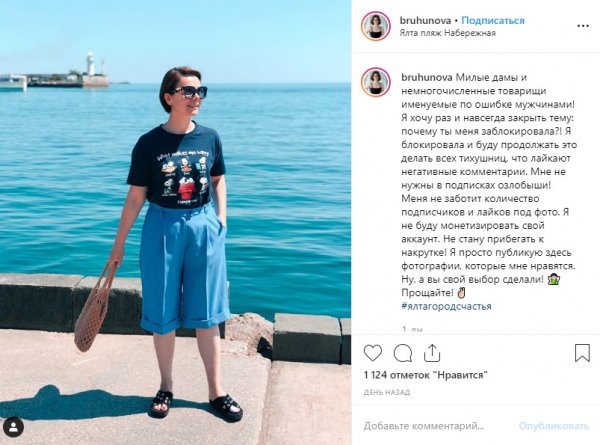This screenshot has width=600, height=445.
Task: Share the post using the share arrow icon
Action: pyautogui.click(x=432, y=353)
